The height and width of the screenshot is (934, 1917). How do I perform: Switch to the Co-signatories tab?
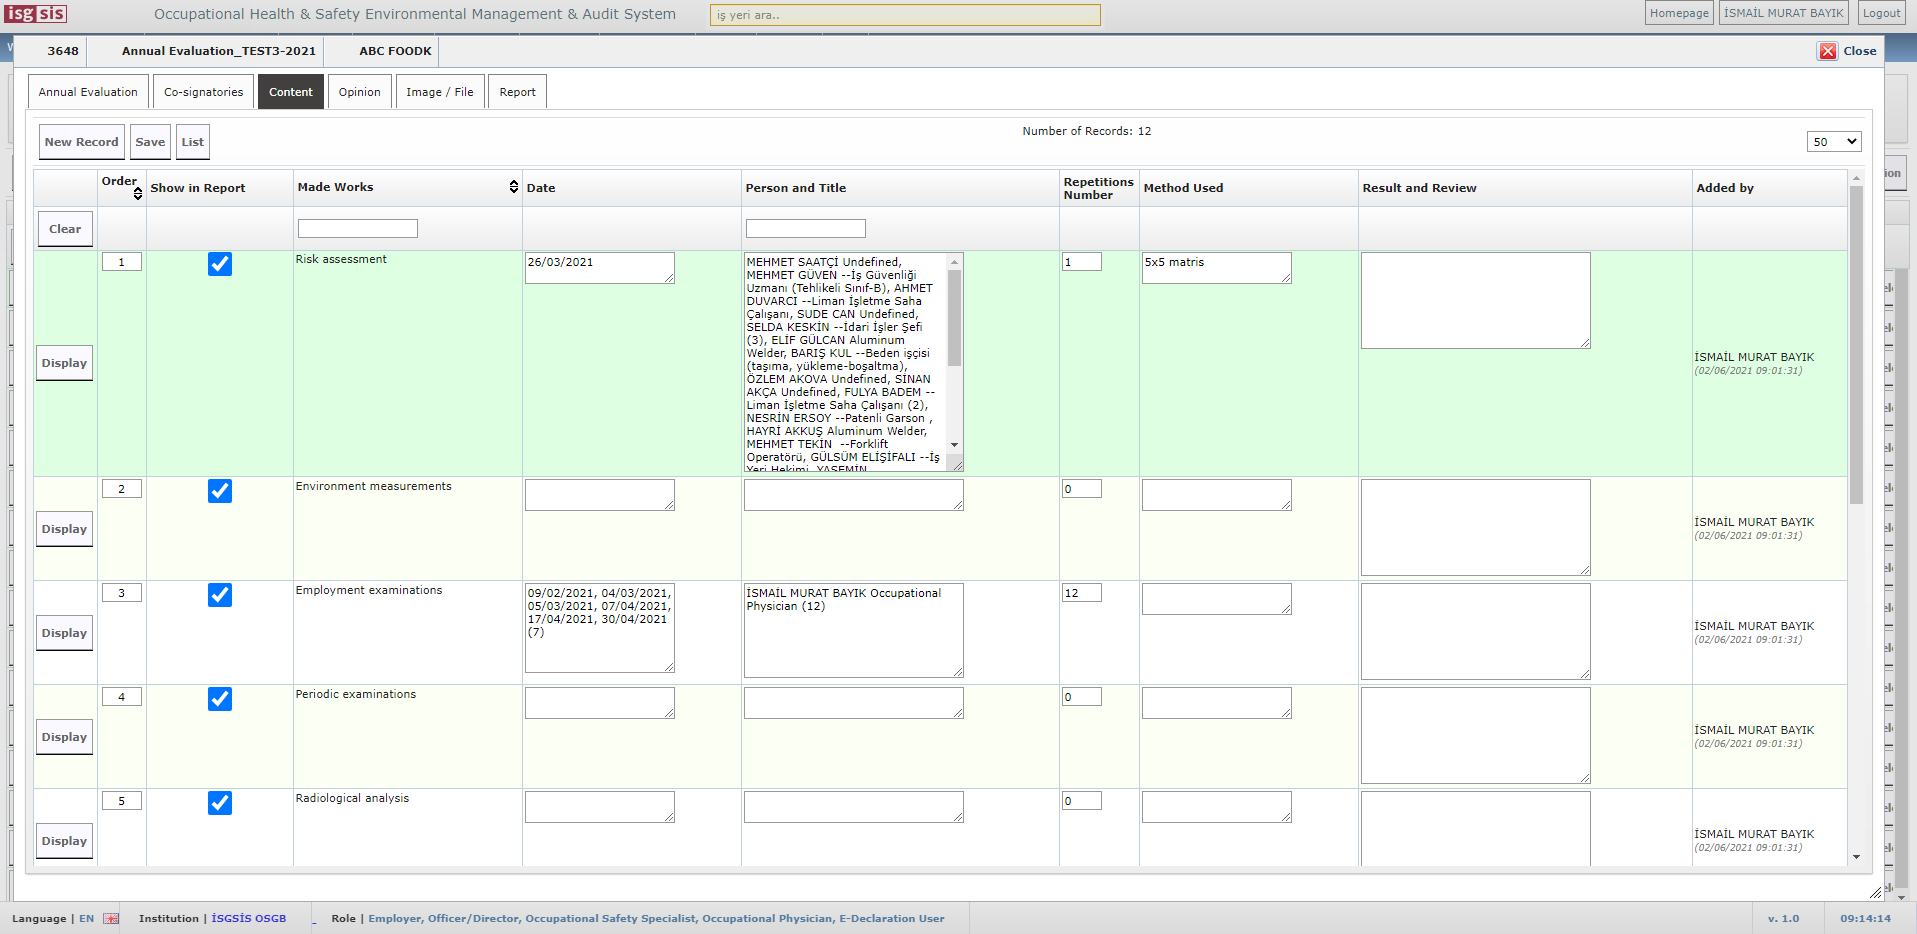point(203,92)
